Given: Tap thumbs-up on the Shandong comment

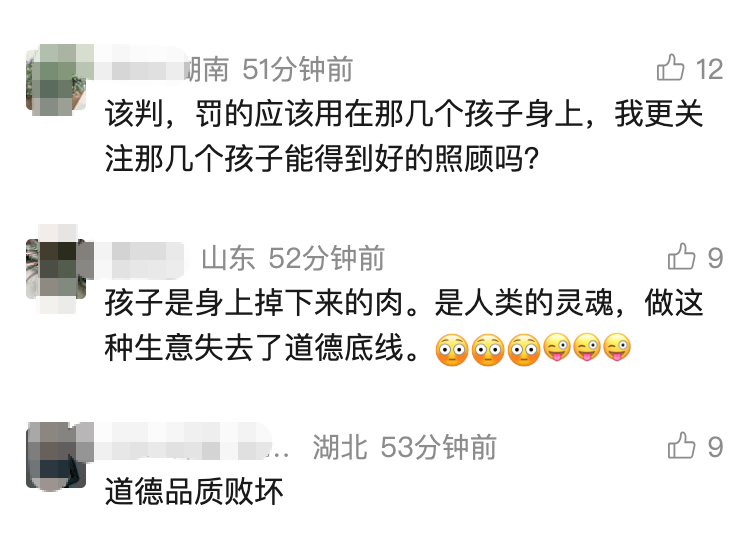Looking at the screenshot, I should 681,256.
